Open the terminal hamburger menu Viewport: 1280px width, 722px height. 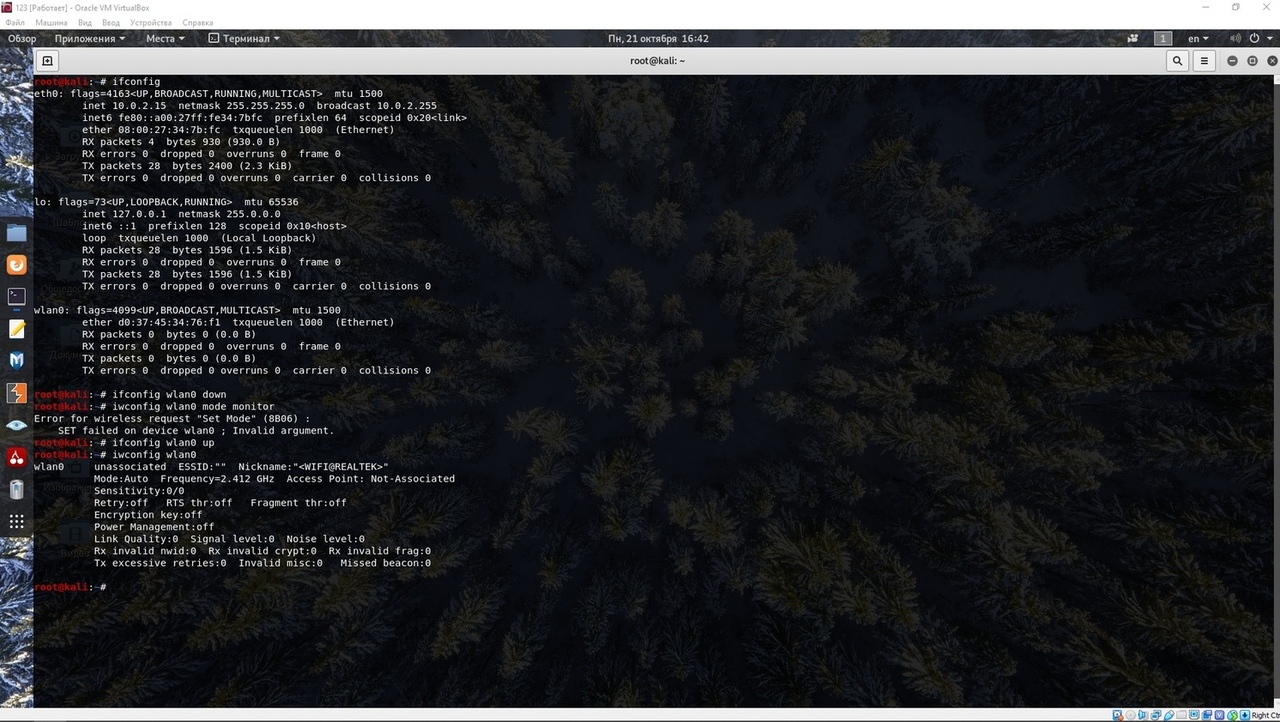tap(1204, 61)
